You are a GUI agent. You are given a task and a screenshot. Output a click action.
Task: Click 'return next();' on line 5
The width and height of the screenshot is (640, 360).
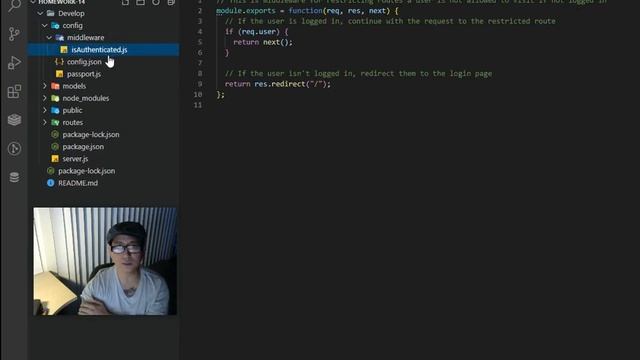263,42
